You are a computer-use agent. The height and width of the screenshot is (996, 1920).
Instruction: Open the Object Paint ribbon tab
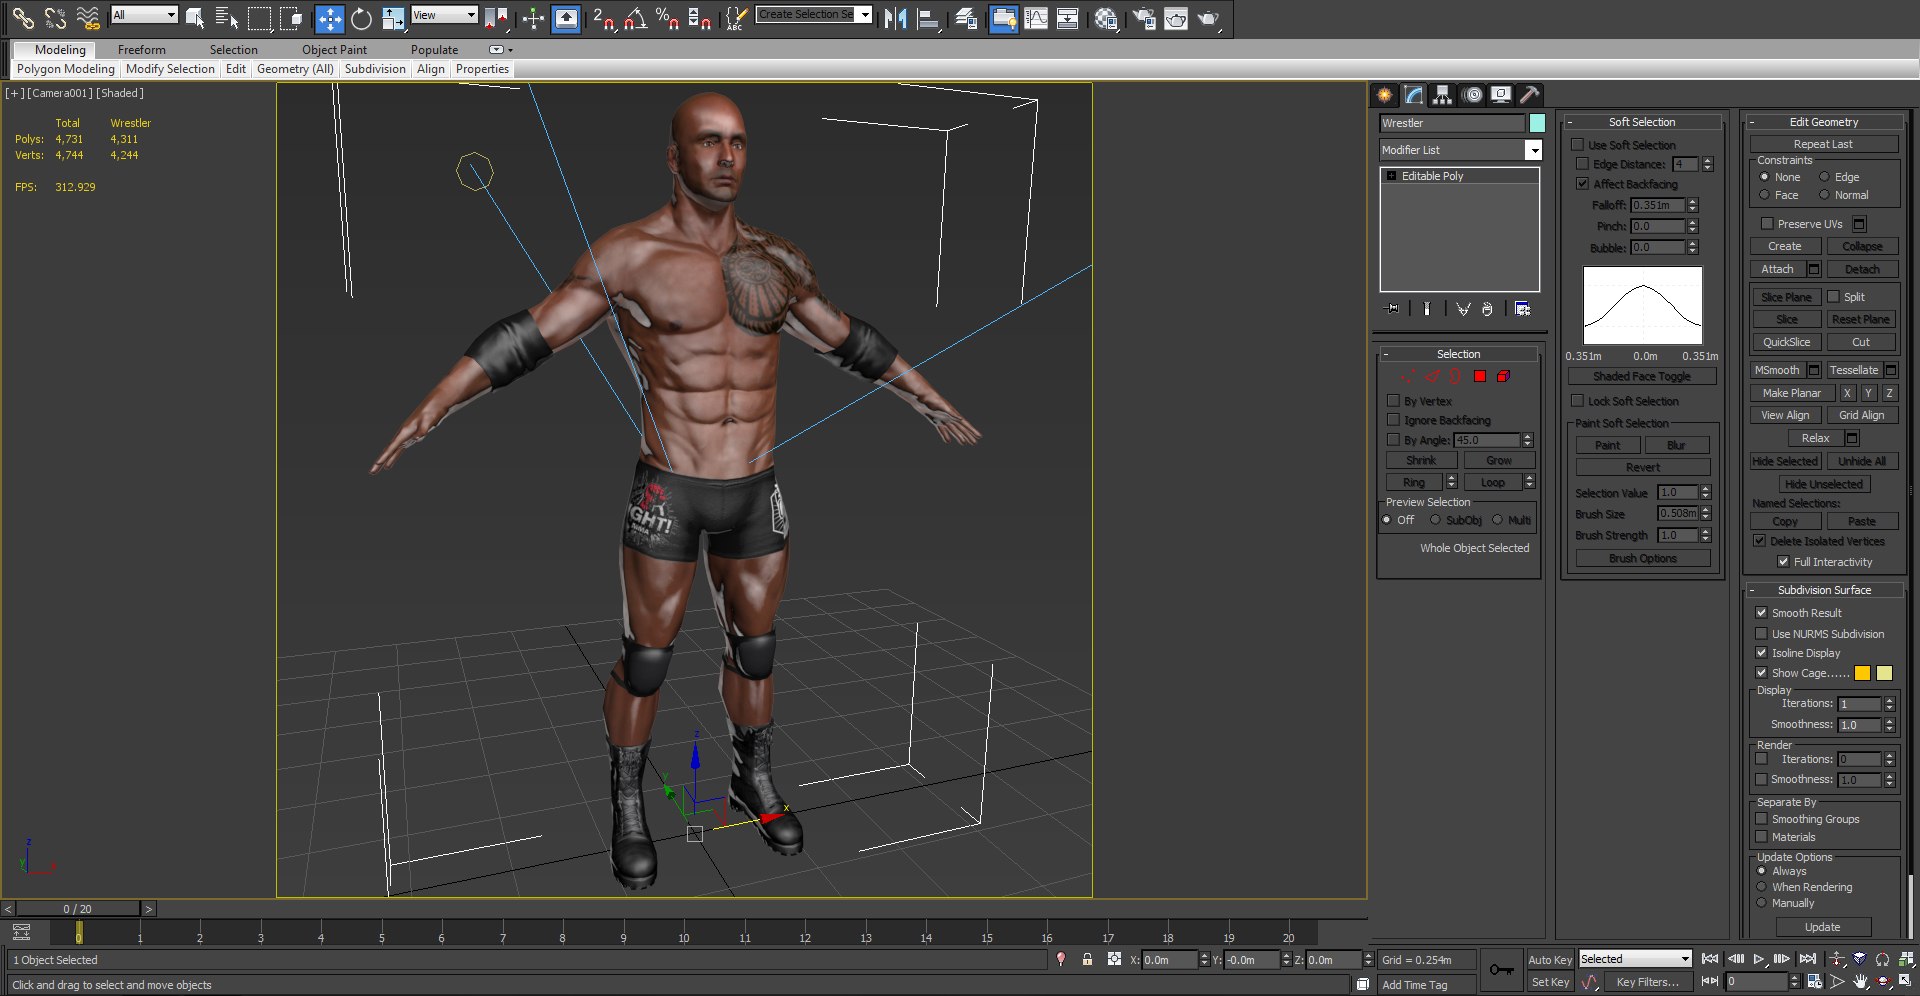[x=334, y=50]
